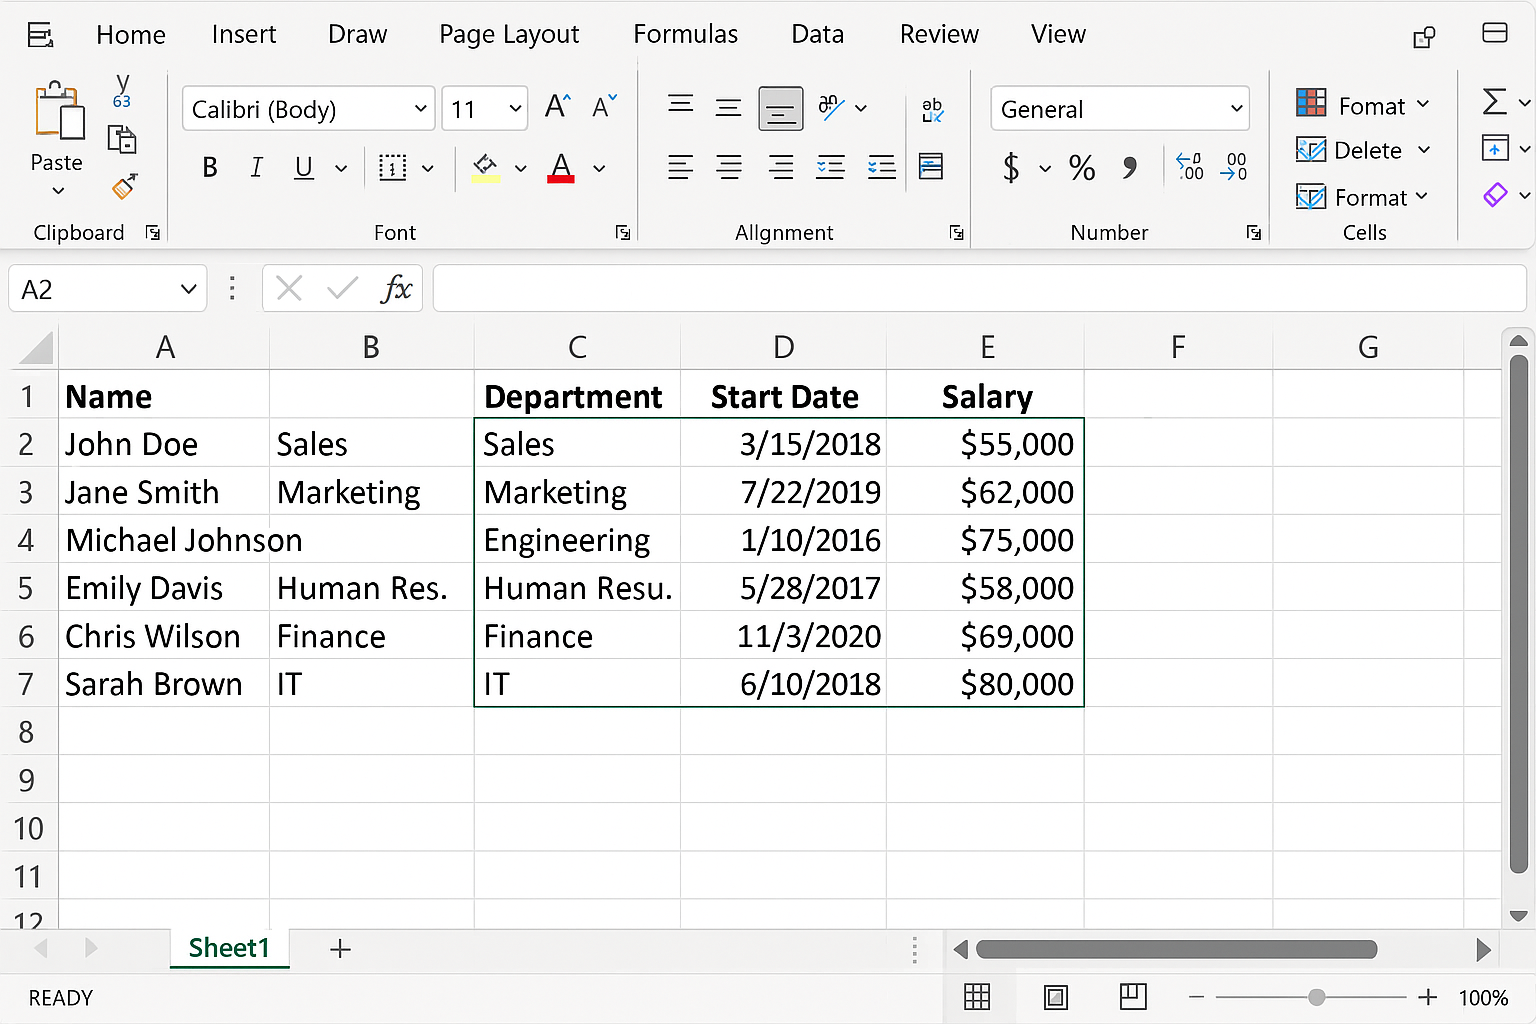Click the zoom slider handle

(x=1317, y=997)
